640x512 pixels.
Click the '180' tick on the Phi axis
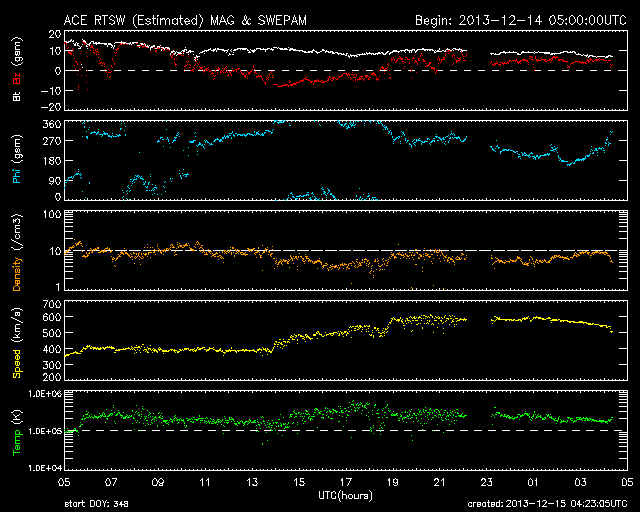(52, 161)
